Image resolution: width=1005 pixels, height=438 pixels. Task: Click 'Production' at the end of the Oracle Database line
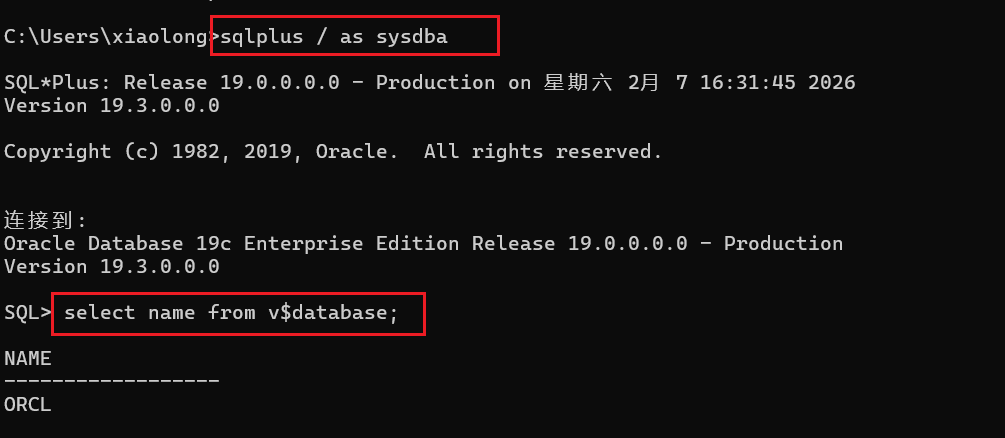[x=783, y=244]
